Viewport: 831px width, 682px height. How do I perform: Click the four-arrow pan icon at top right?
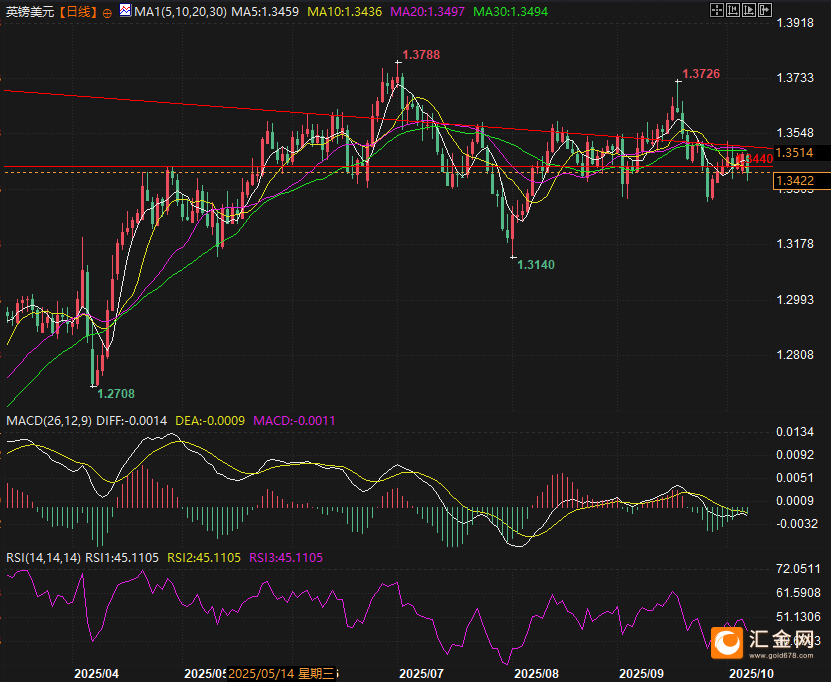pyautogui.click(x=716, y=11)
